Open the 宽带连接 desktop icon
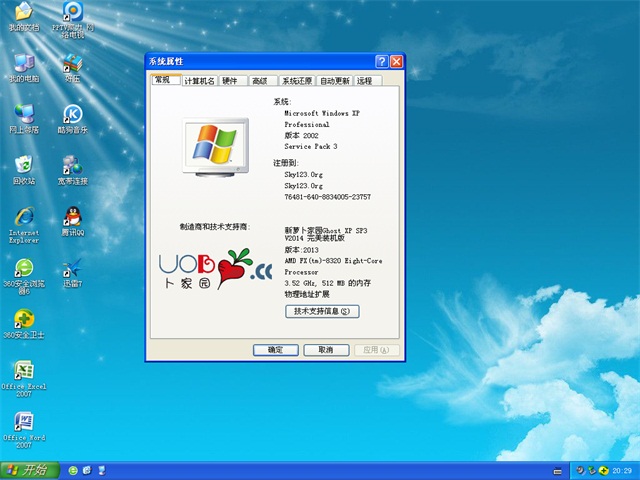The image size is (640, 480). coord(72,165)
